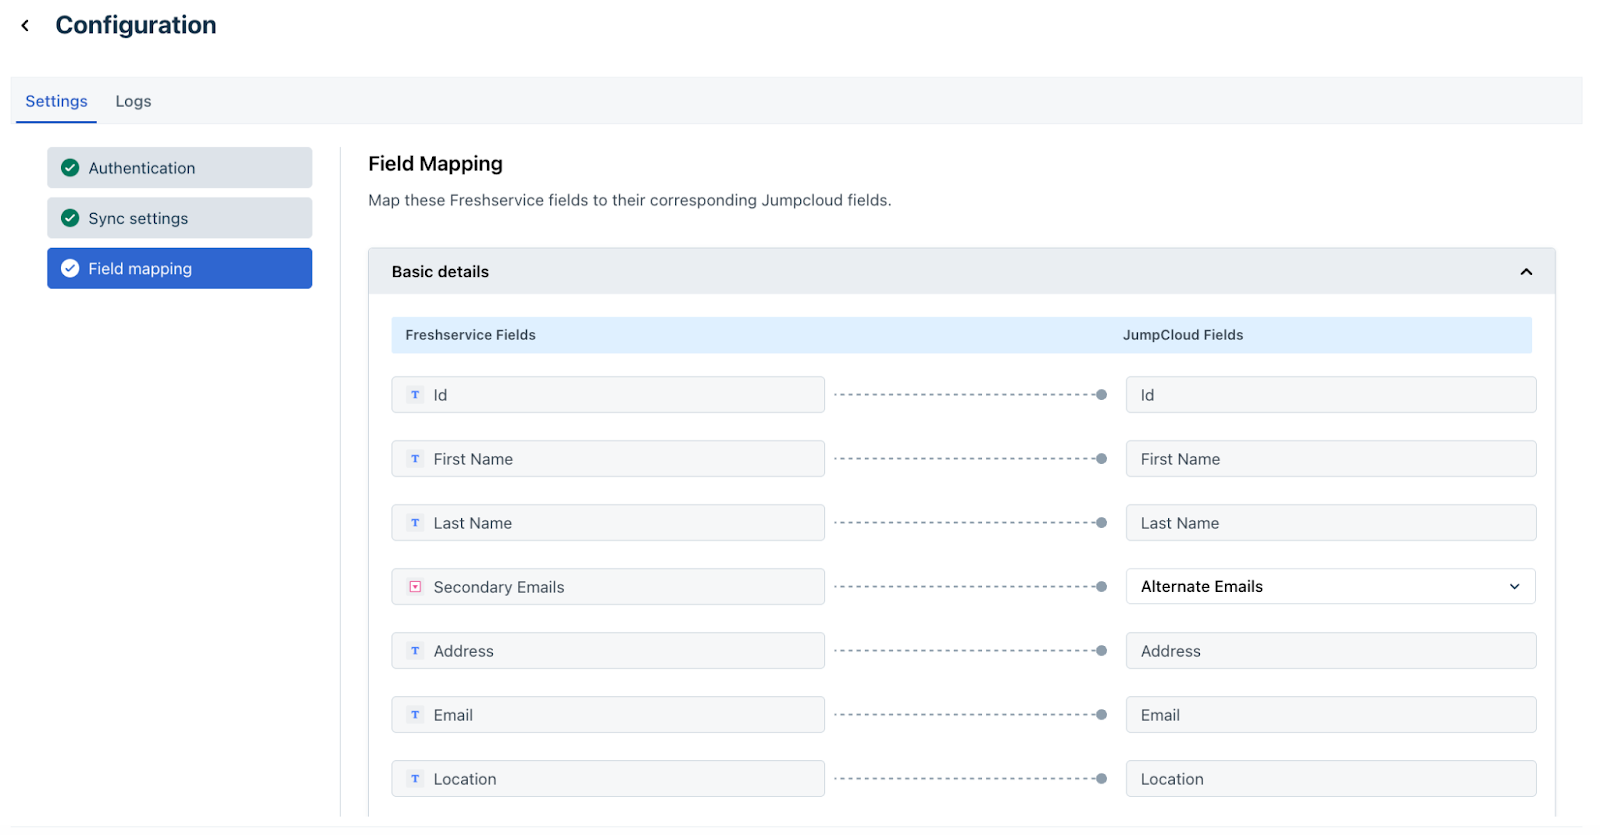Screen dimensions: 1600x835
Task: Open the Sync settings step
Action: [x=180, y=218]
